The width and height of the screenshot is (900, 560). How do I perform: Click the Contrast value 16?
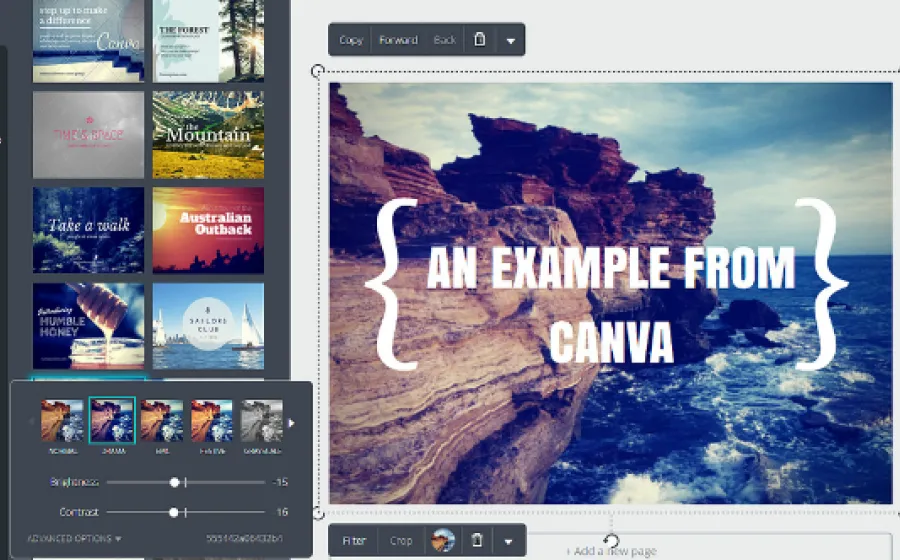click(282, 512)
